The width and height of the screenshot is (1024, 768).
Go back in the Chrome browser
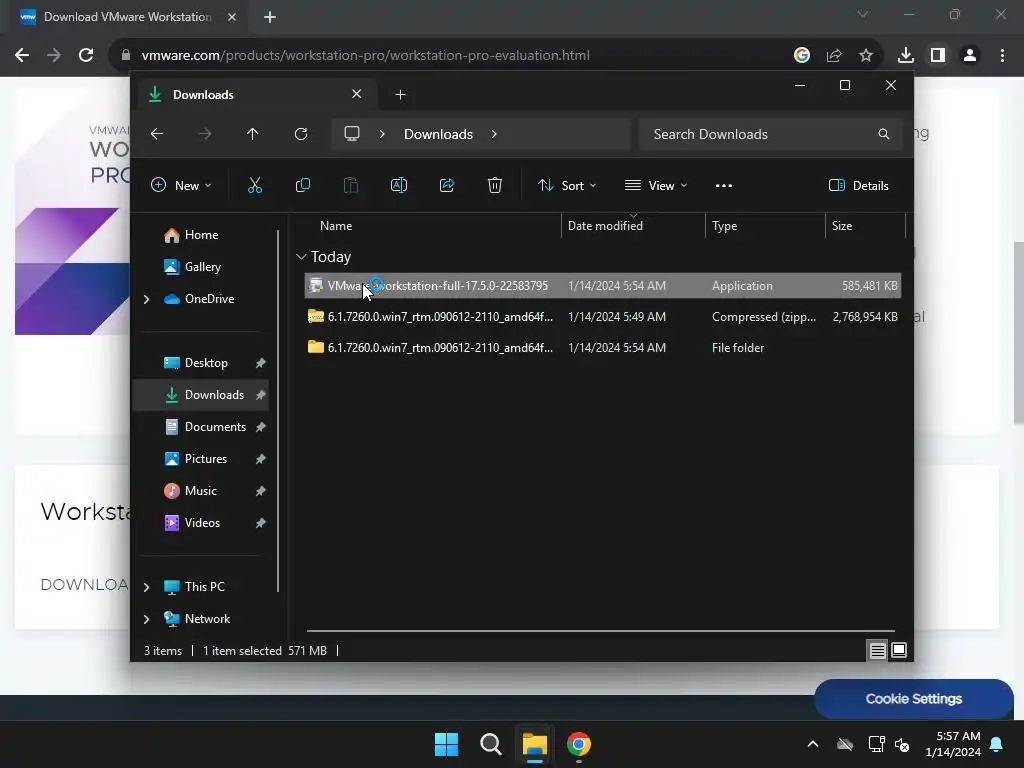point(22,56)
